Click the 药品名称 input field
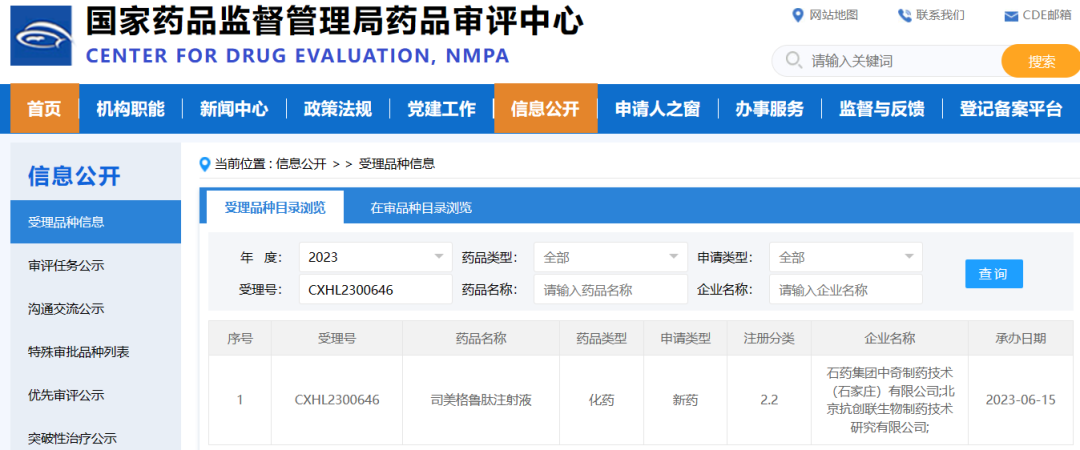1080x450 pixels. tap(610, 289)
